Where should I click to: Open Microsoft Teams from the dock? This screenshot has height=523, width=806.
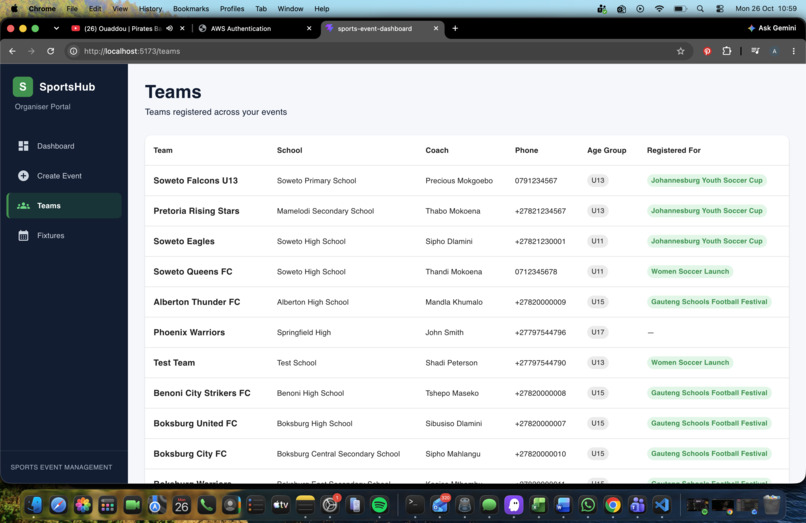(x=637, y=505)
